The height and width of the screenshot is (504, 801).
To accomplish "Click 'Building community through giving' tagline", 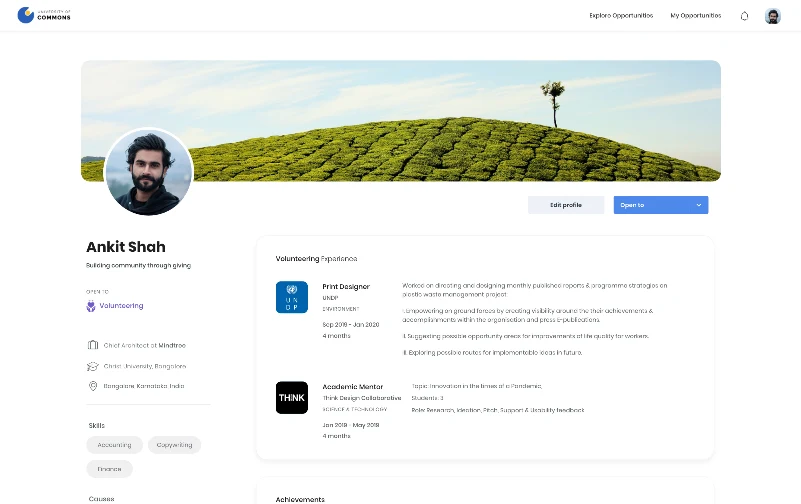I will 138,266.
